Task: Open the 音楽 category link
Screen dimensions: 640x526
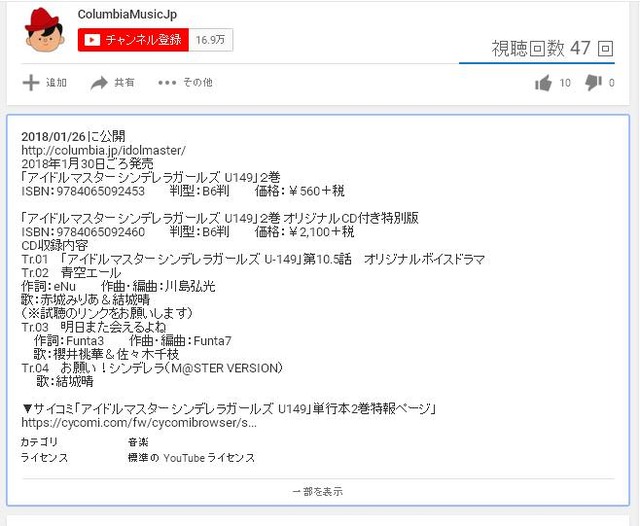Action: pos(138,442)
